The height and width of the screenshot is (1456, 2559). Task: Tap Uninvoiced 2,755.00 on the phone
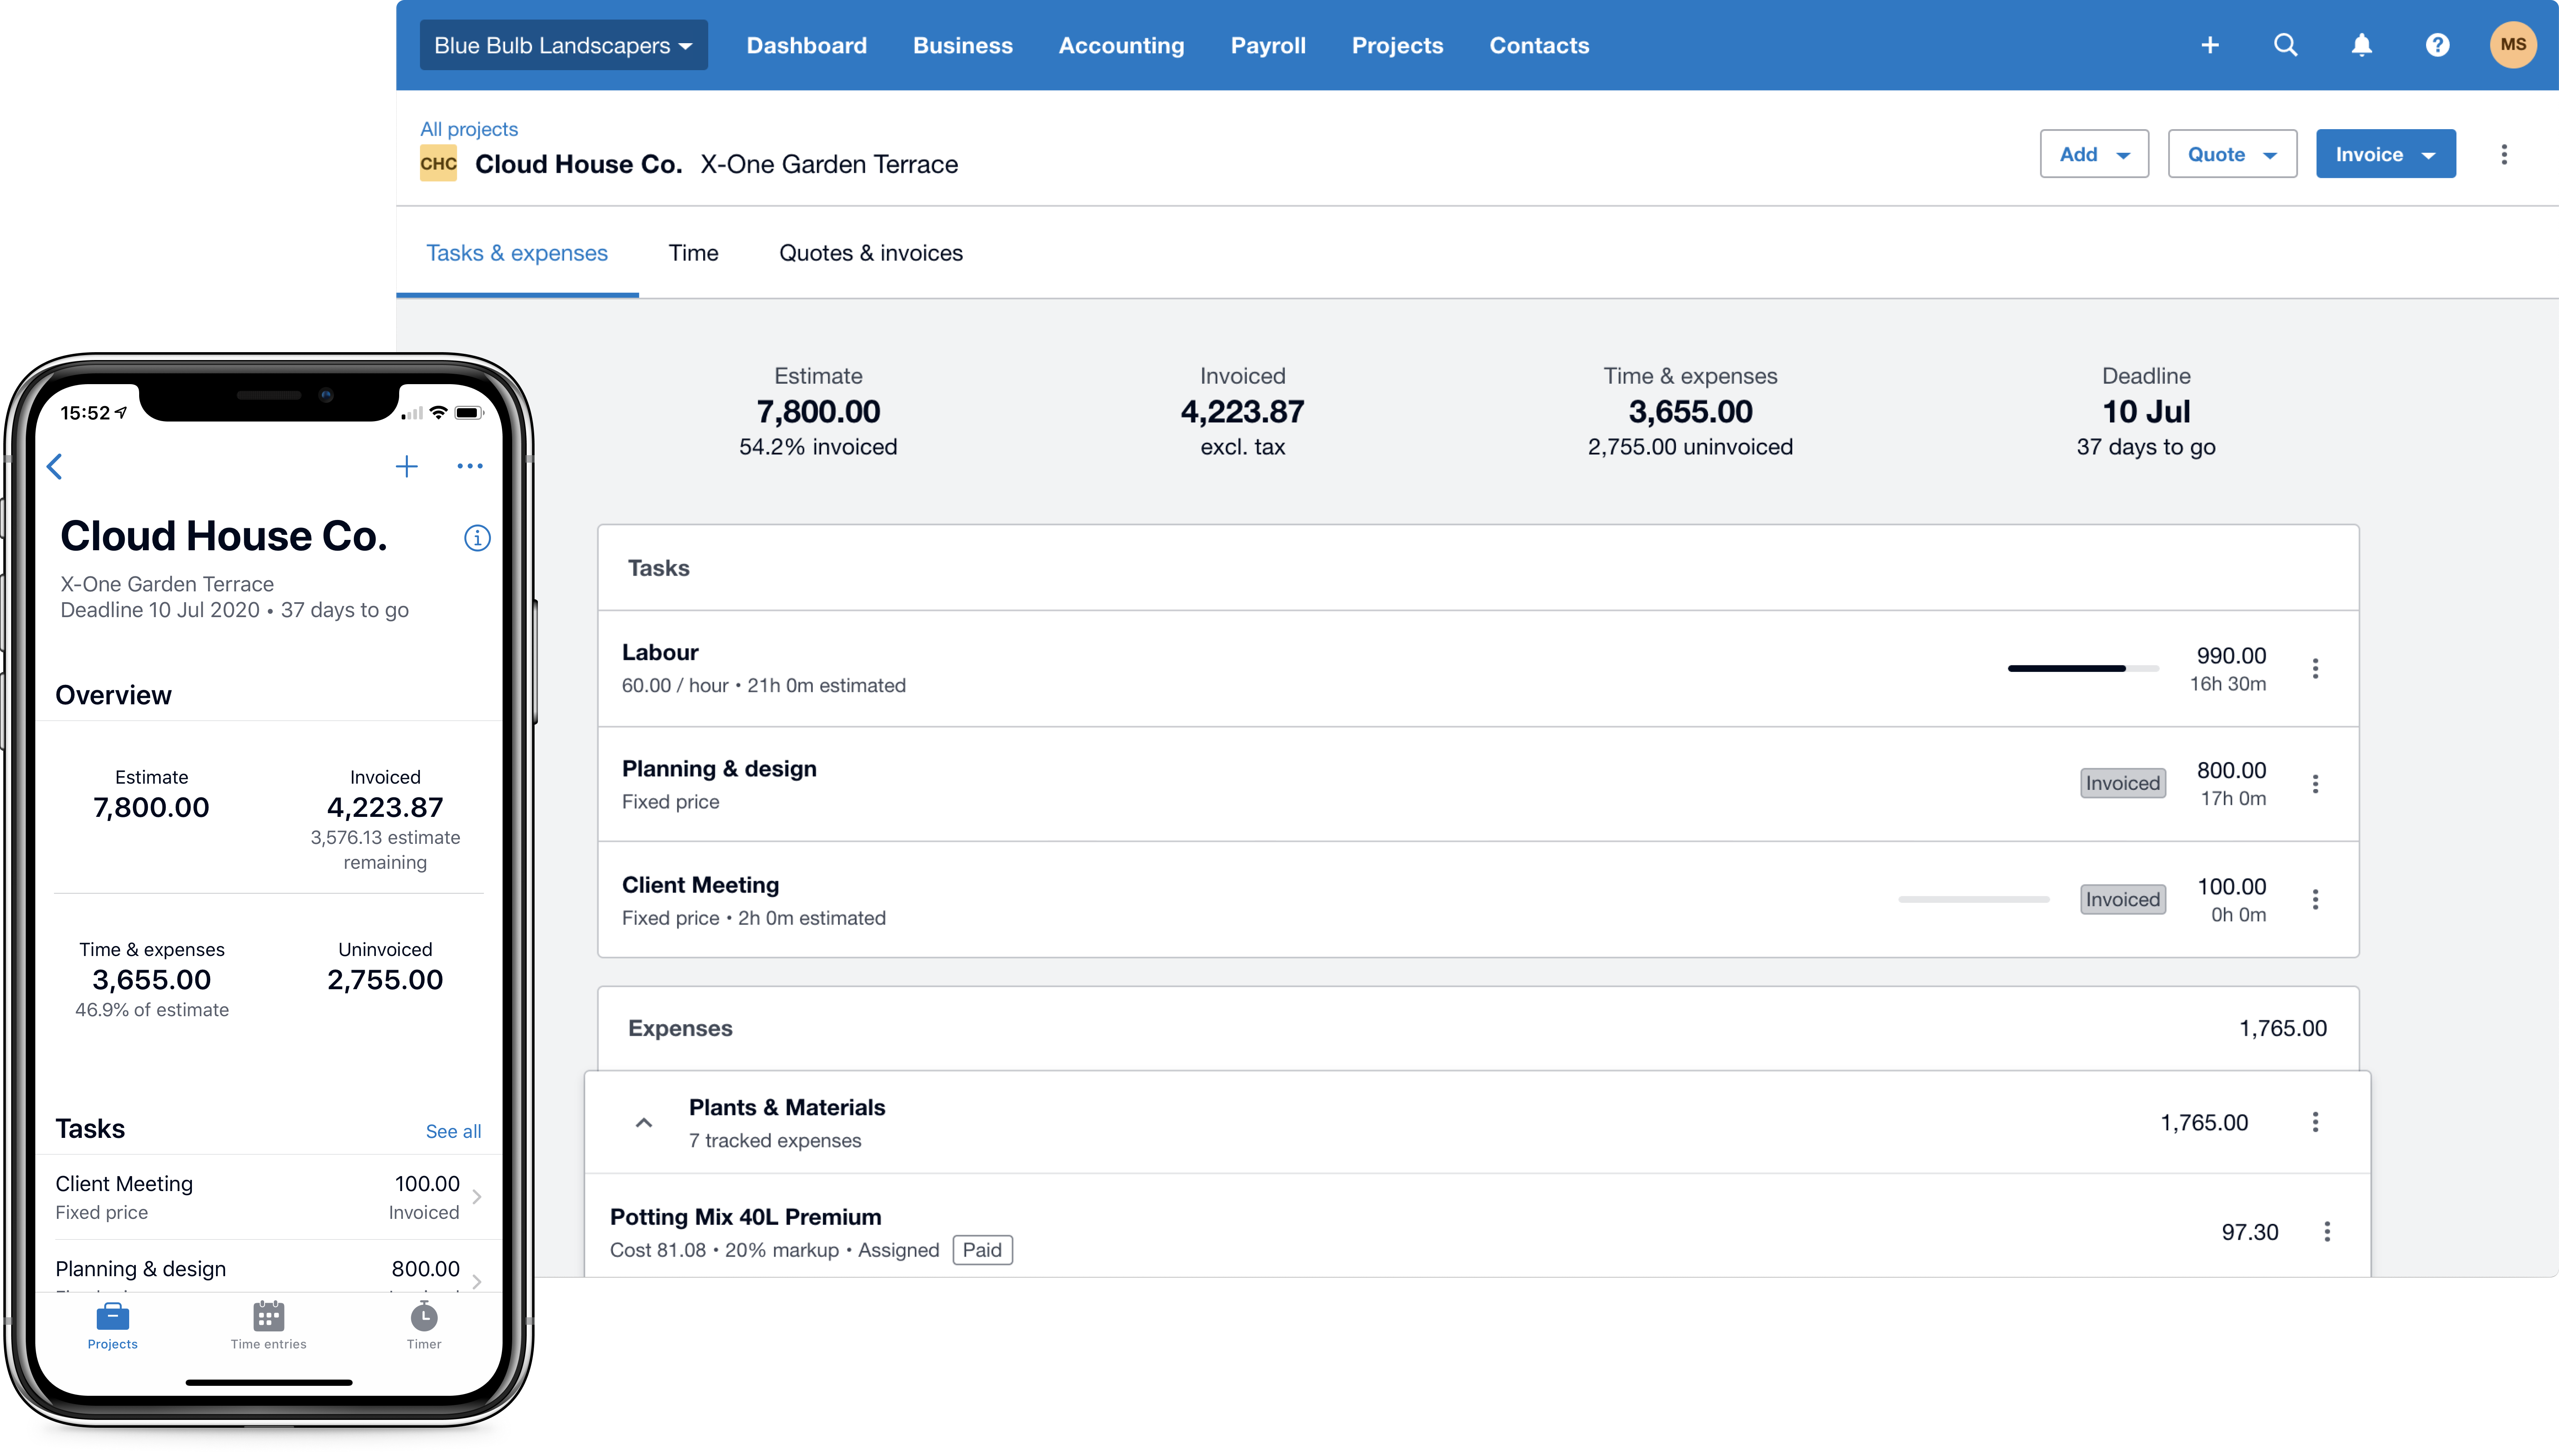pyautogui.click(x=385, y=980)
